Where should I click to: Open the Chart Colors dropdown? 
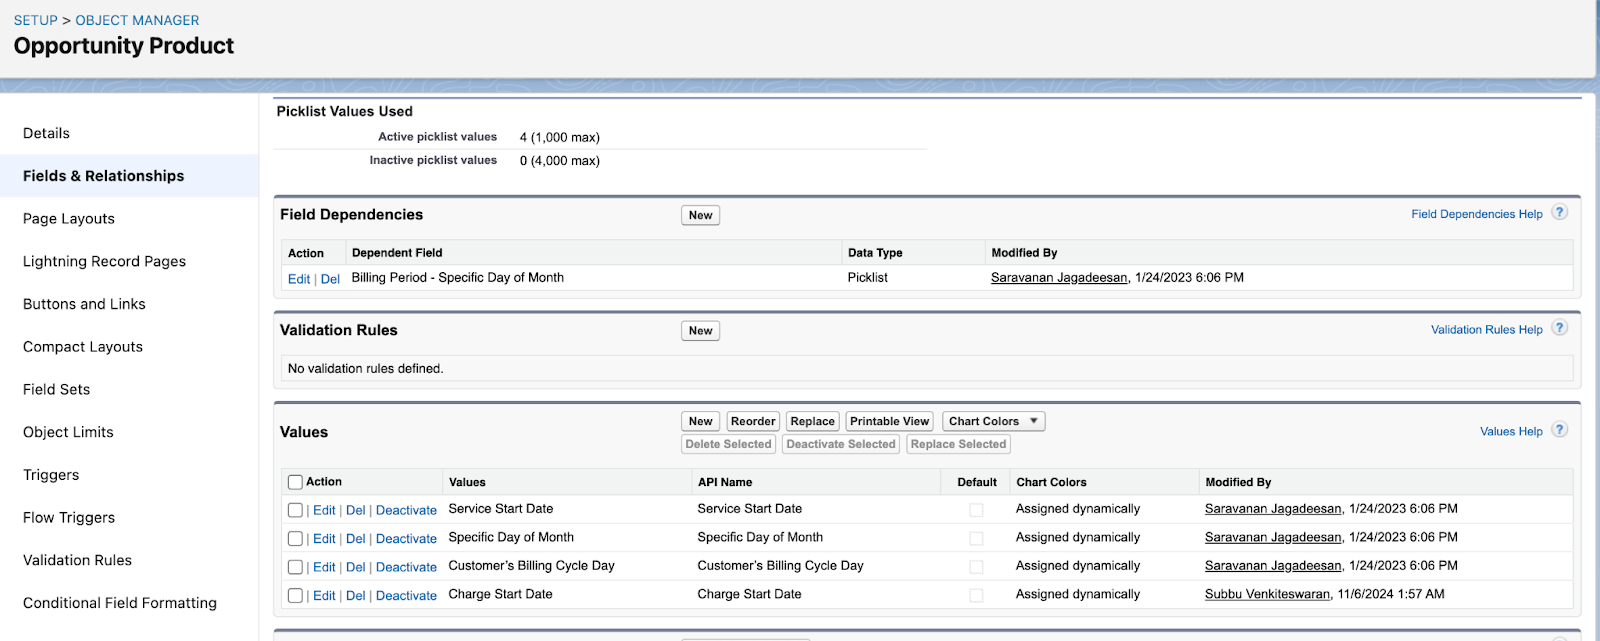pyautogui.click(x=993, y=421)
